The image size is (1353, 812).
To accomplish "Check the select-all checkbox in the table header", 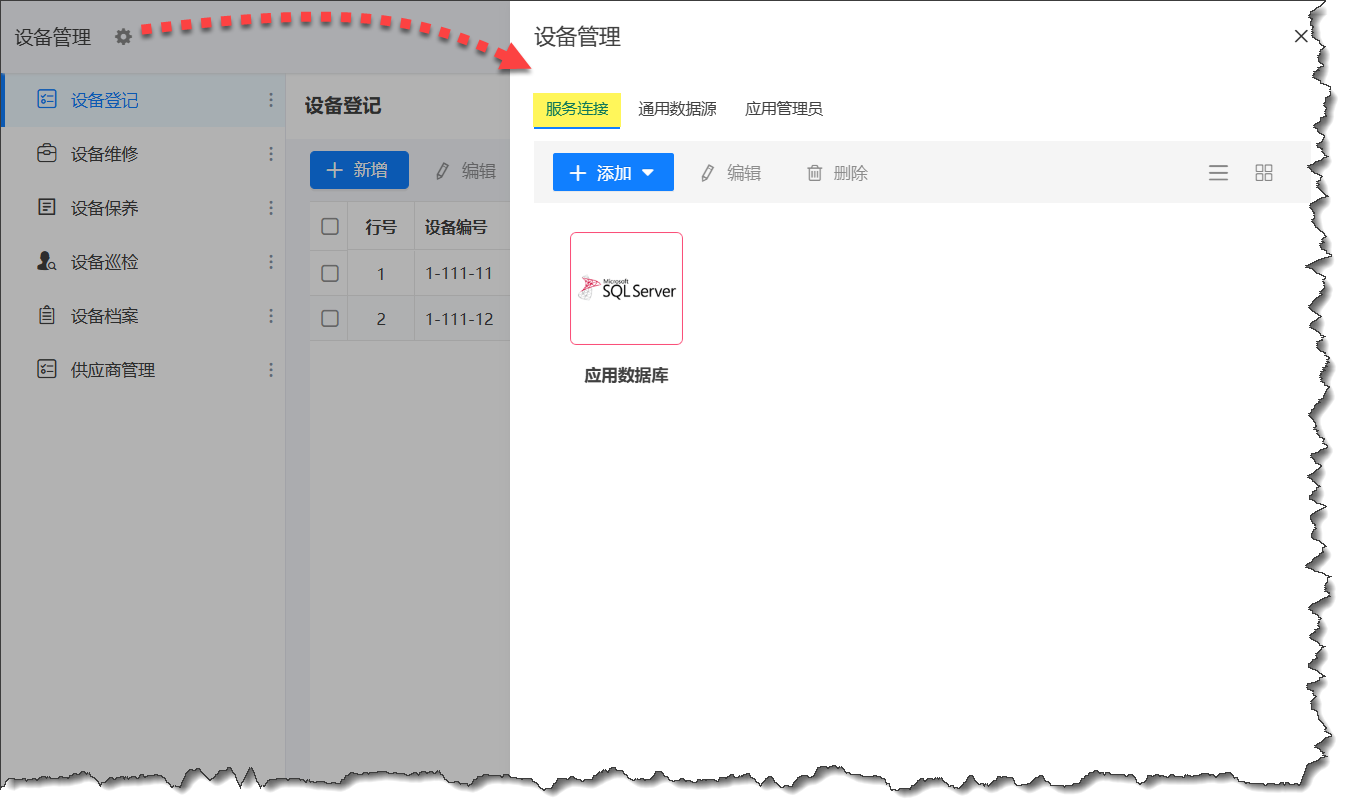I will [329, 226].
